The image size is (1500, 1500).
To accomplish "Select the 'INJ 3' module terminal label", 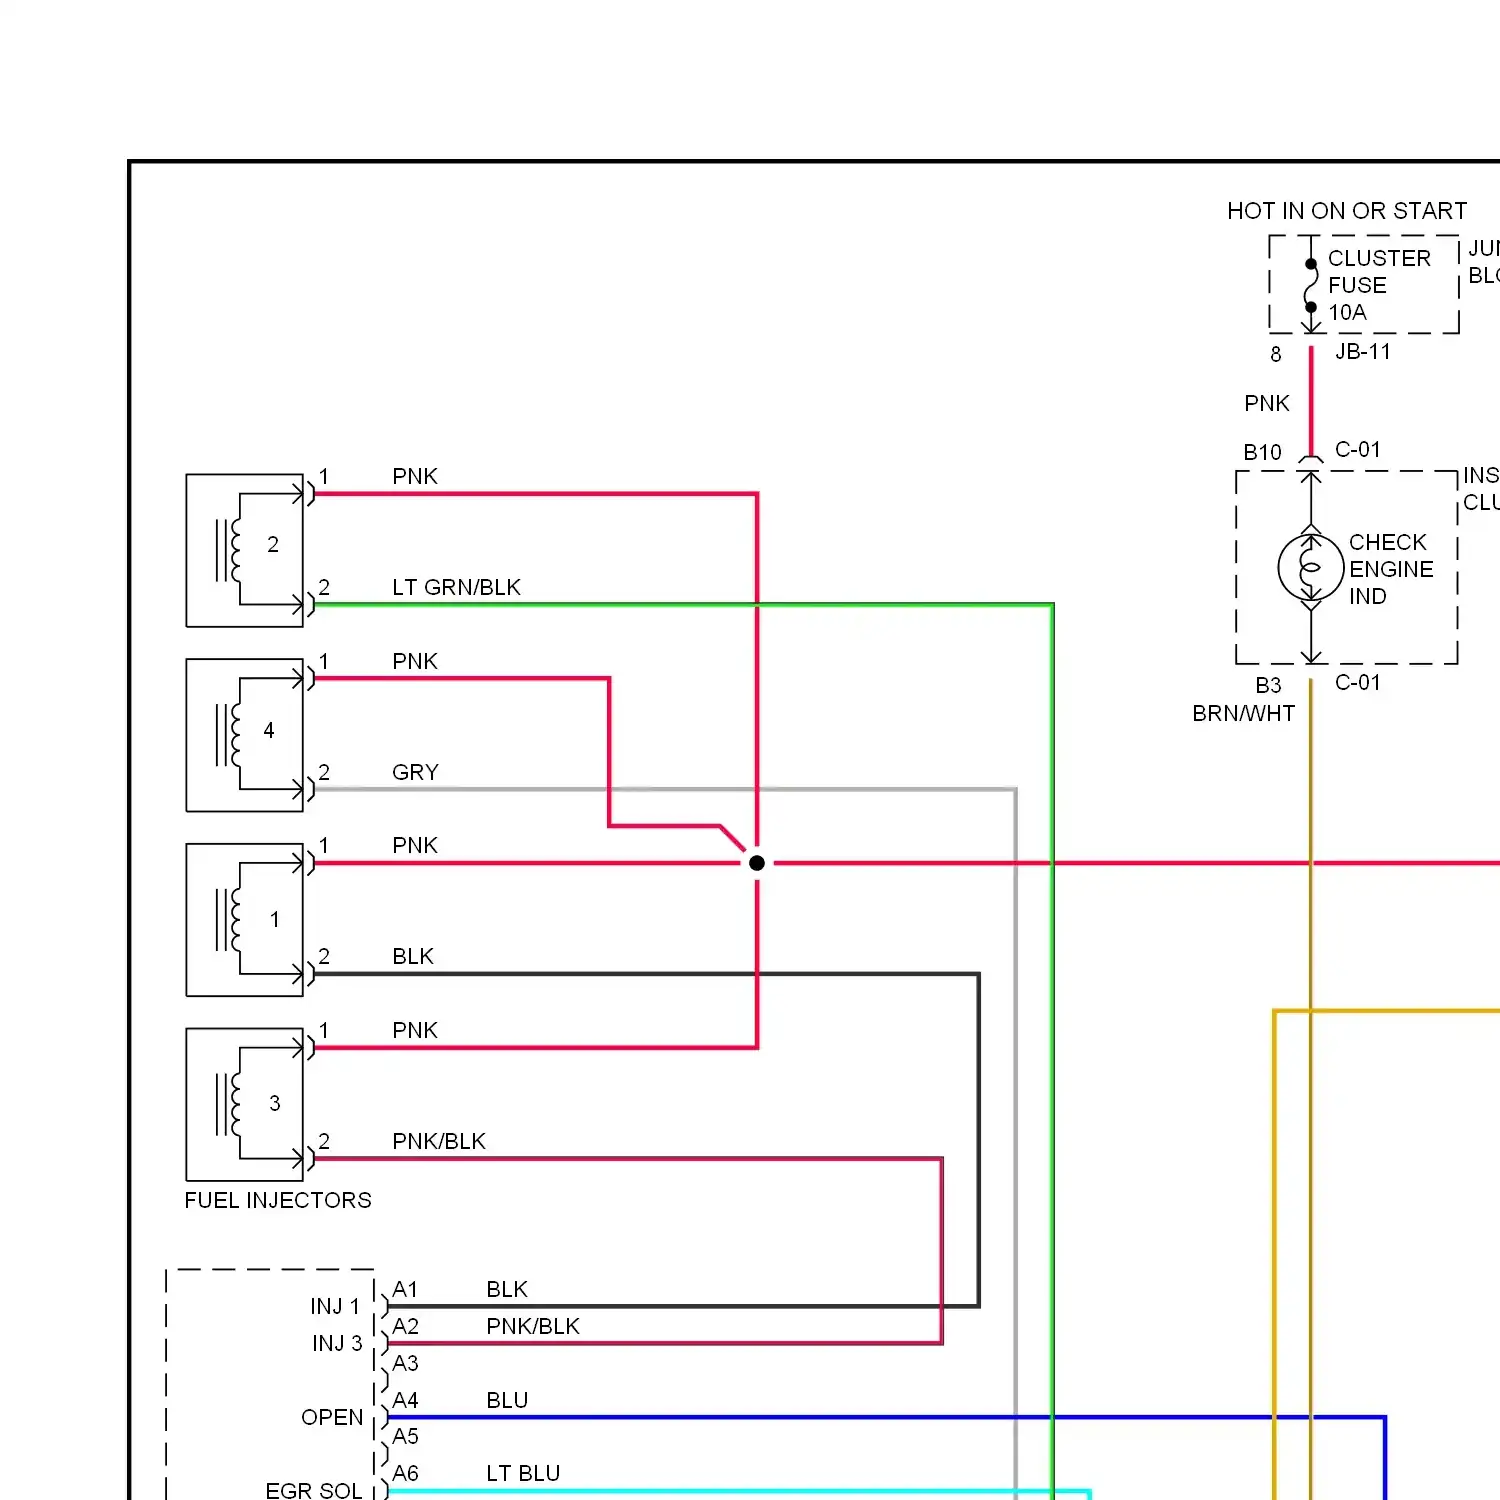I will tap(337, 1343).
